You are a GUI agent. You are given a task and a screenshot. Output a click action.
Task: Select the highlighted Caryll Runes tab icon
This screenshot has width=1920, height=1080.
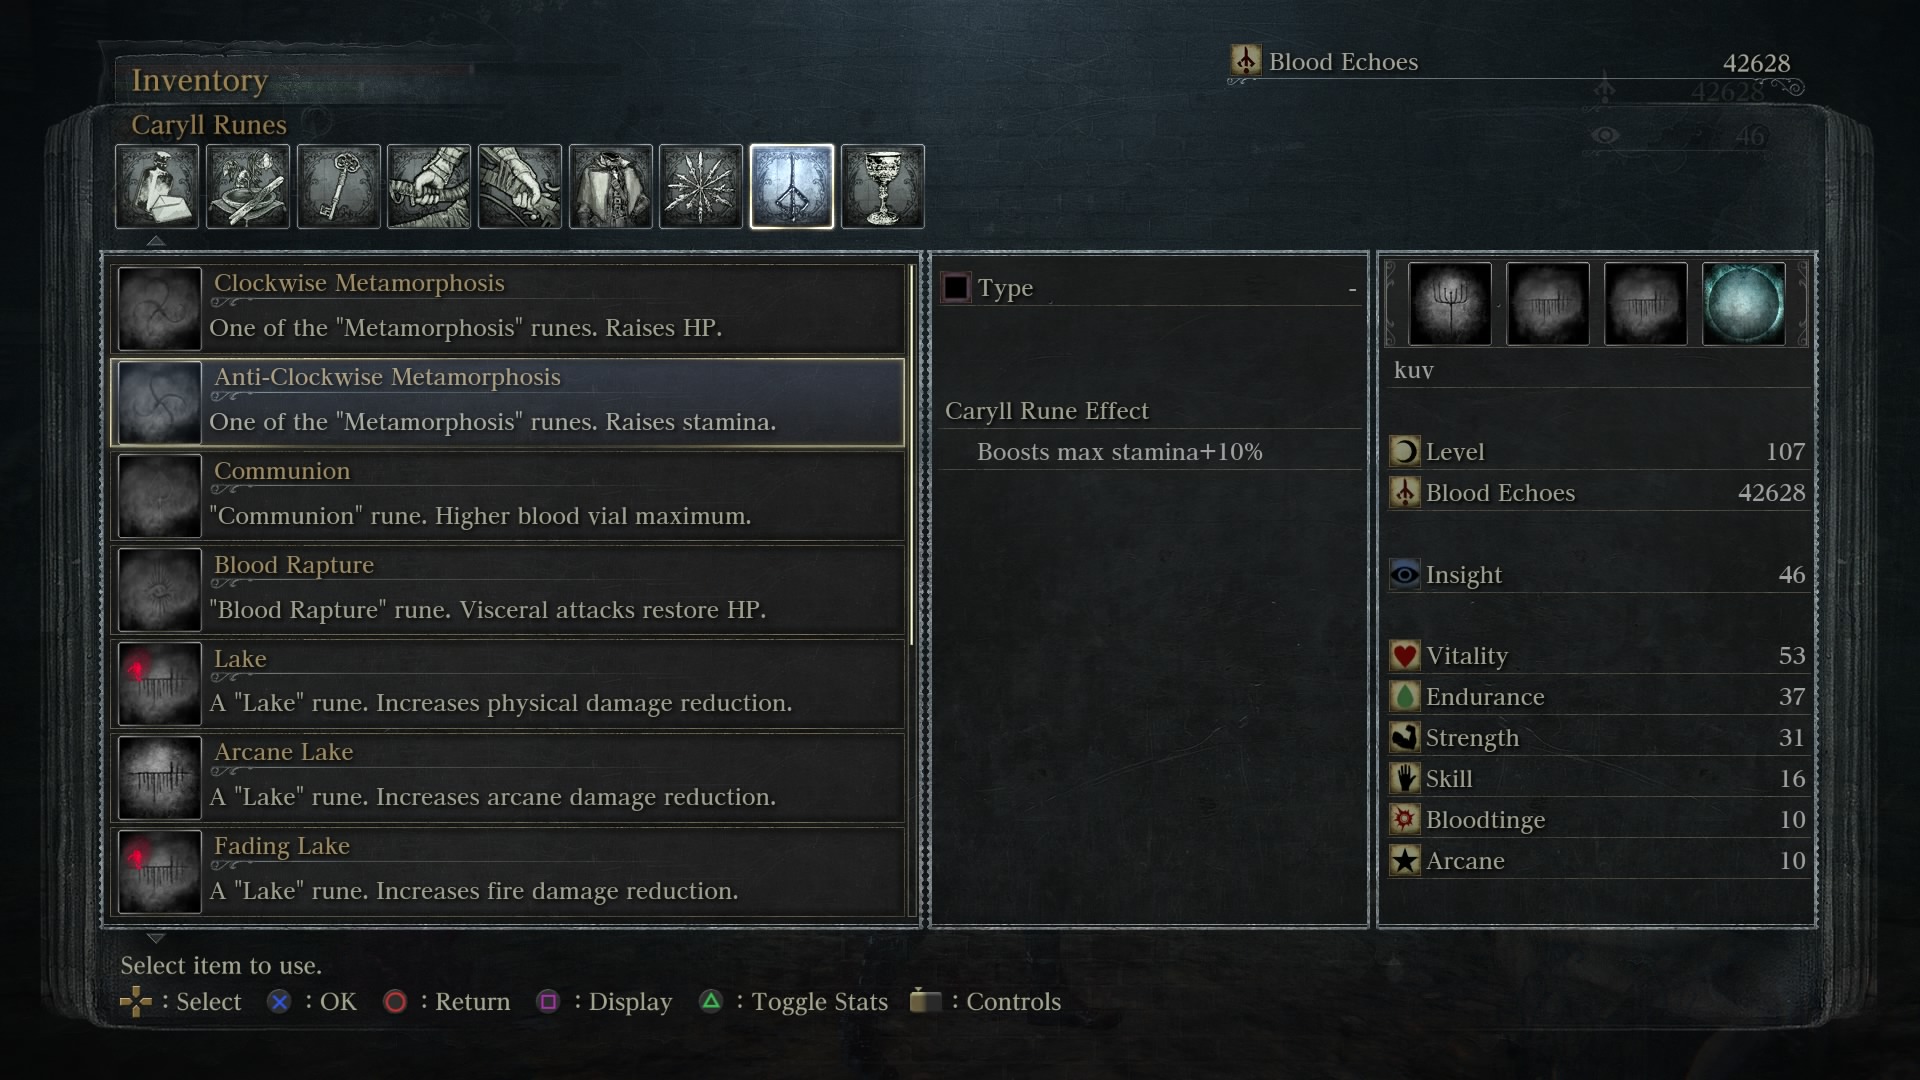click(792, 187)
